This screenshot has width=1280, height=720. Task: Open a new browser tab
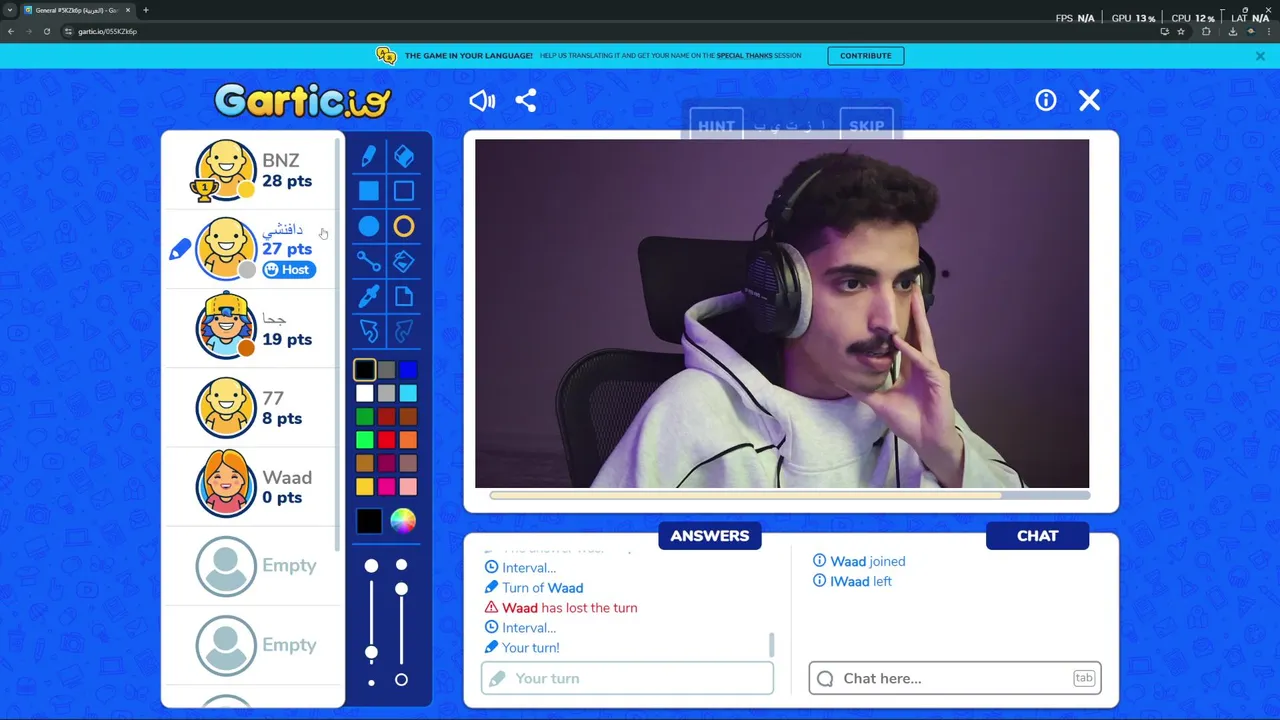[146, 10]
